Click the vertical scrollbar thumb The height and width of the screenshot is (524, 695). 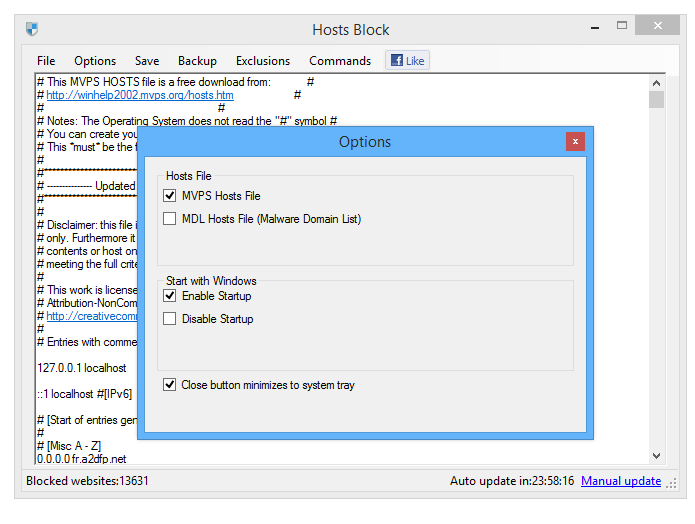click(656, 99)
